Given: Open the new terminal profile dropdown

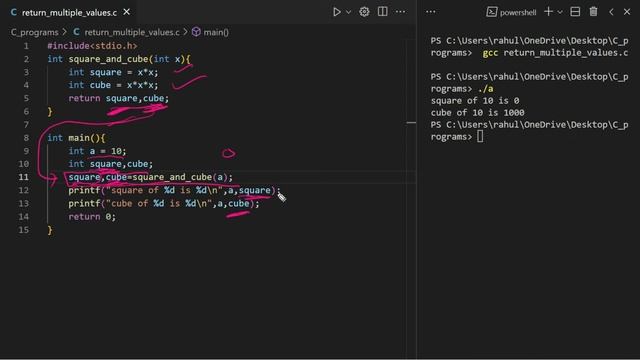Looking at the screenshot, I should [560, 12].
